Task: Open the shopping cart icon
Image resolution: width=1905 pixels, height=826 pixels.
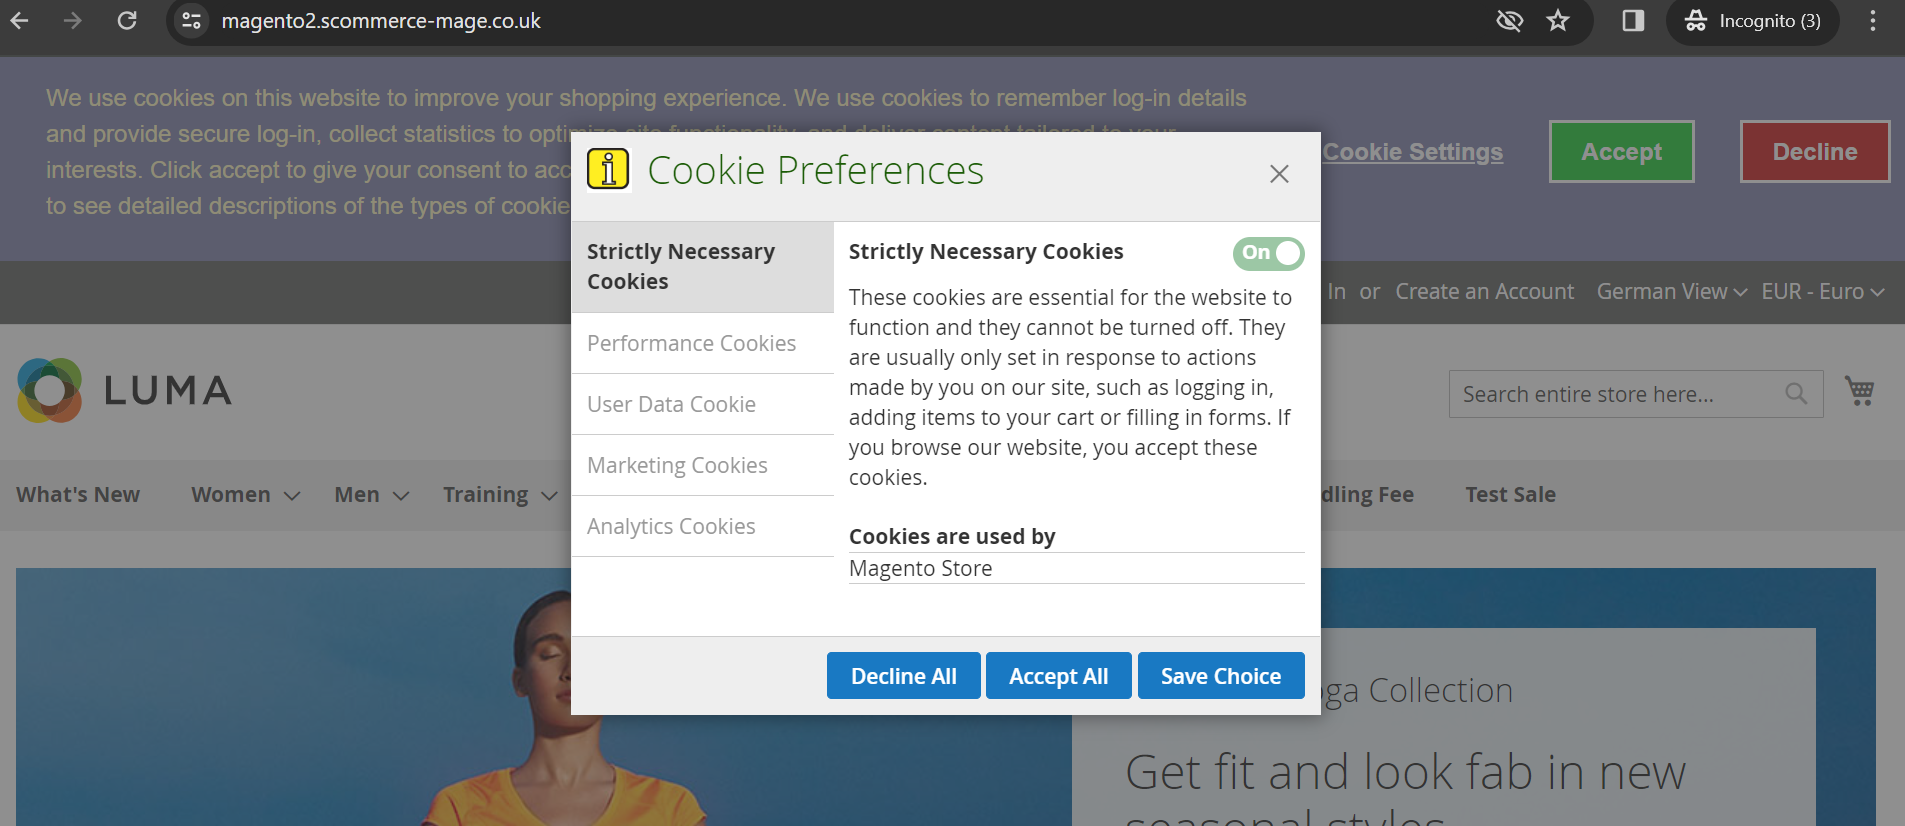Action: (x=1859, y=391)
